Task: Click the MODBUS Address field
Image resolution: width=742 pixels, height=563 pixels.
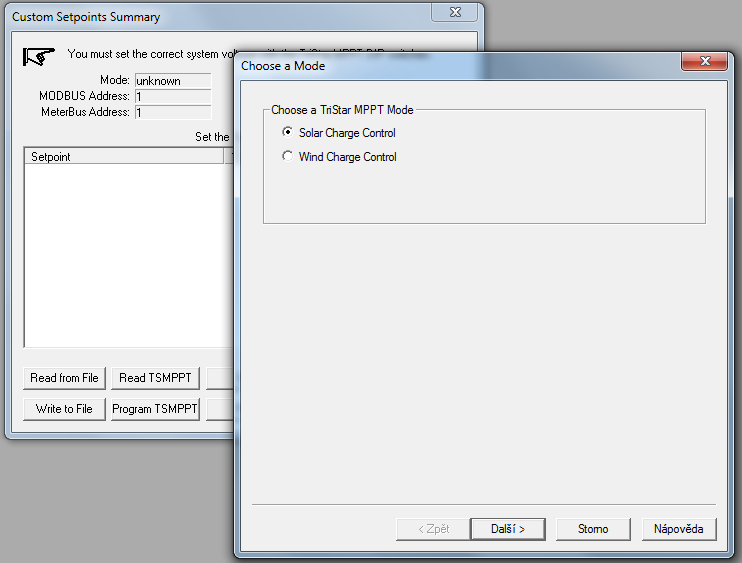Action: [x=173, y=97]
